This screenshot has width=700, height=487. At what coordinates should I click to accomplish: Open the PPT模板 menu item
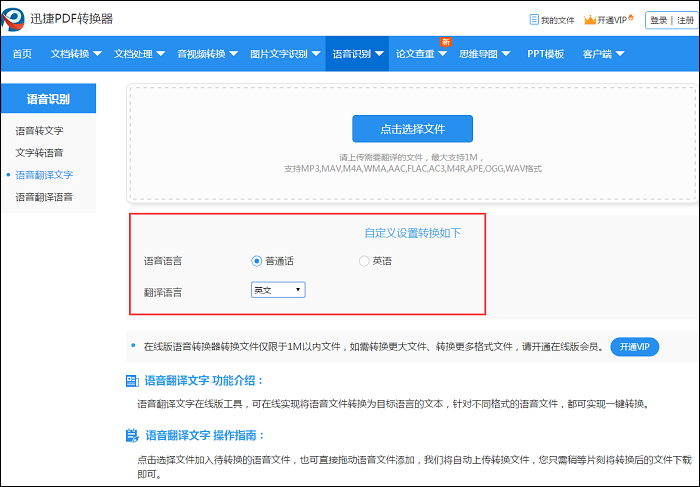tap(545, 54)
